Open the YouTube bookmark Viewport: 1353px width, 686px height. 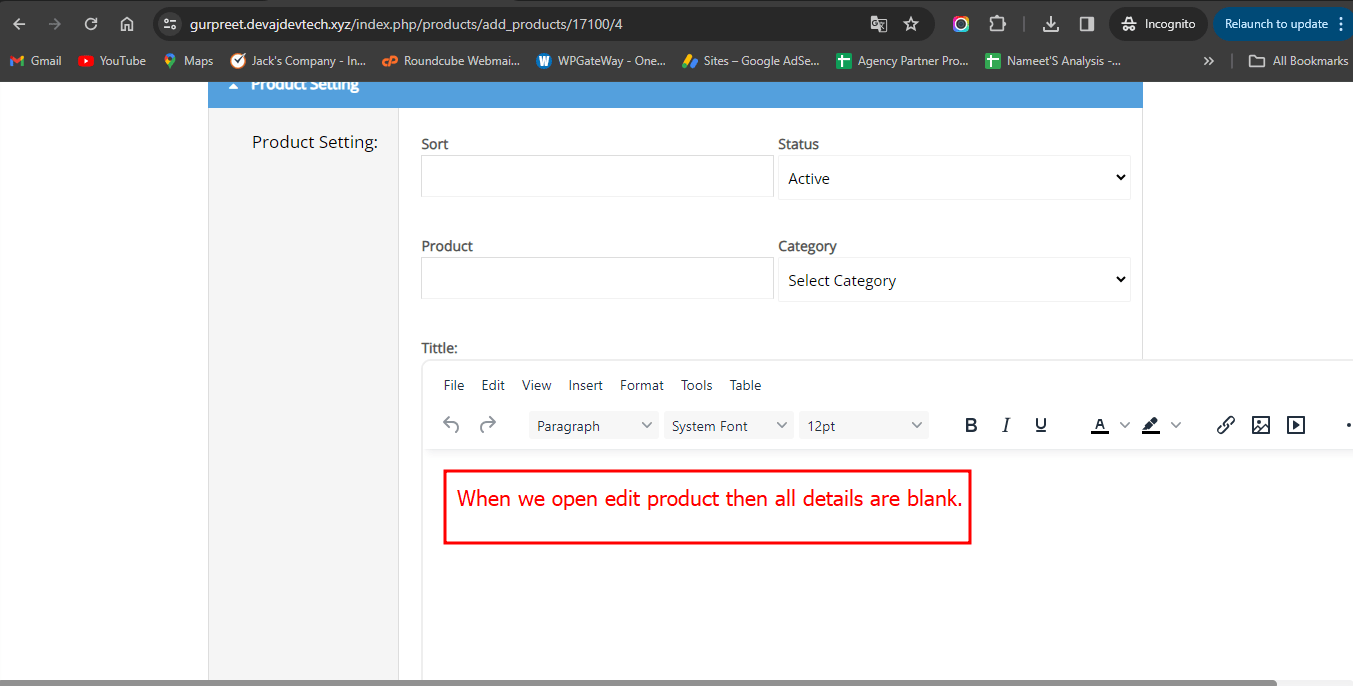112,61
